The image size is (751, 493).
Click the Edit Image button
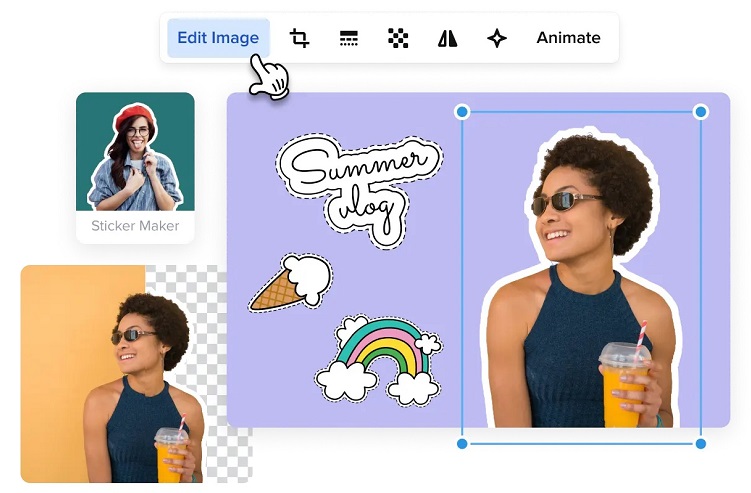[218, 38]
